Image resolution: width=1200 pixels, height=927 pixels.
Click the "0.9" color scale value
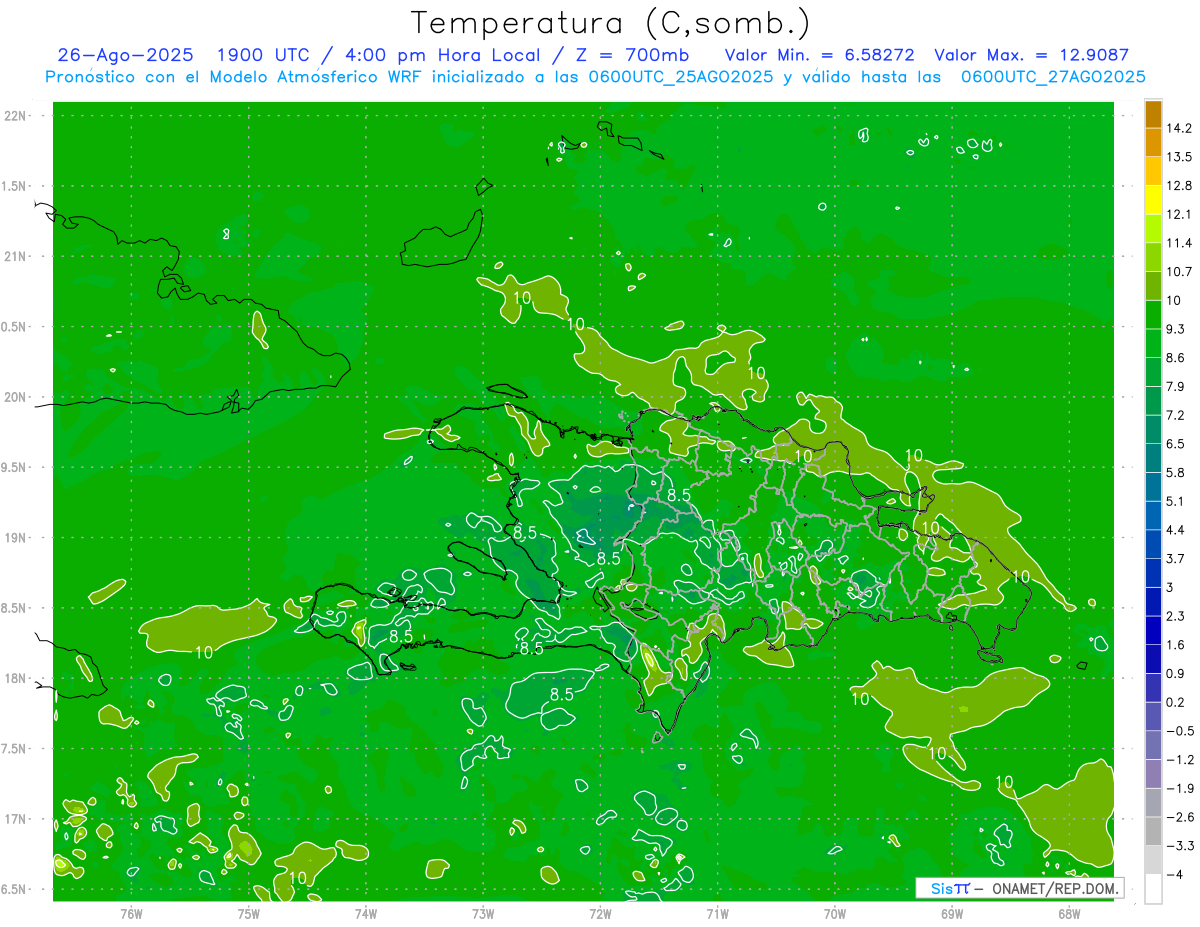(1176, 673)
